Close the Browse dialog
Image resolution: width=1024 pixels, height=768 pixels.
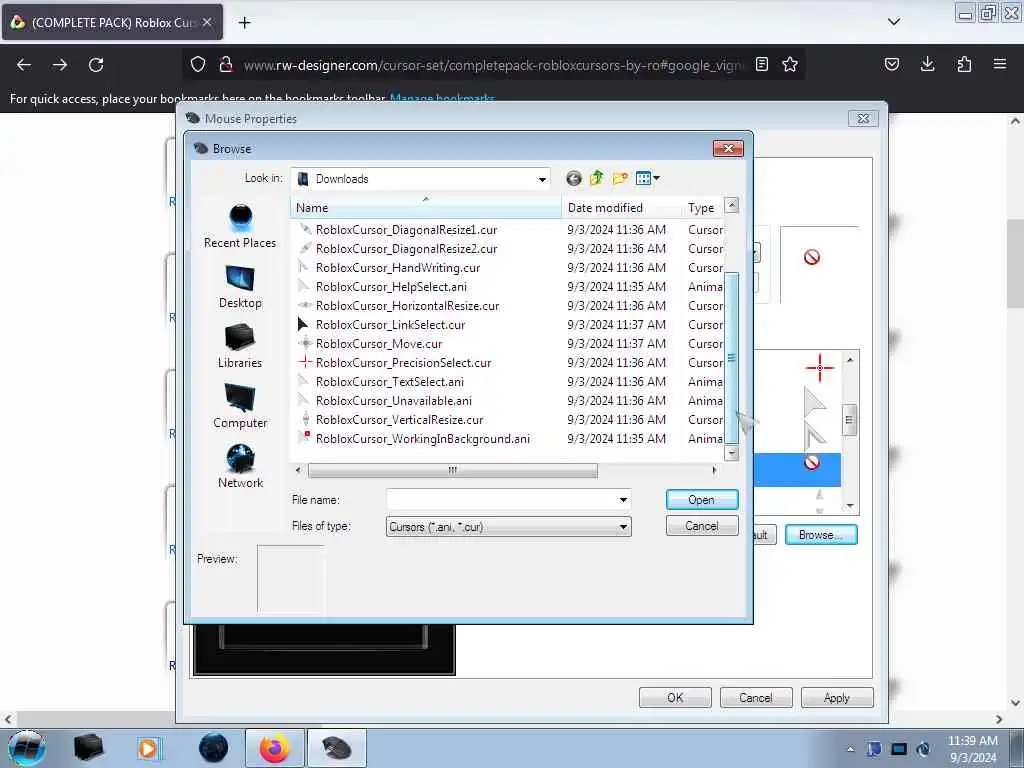(x=728, y=148)
